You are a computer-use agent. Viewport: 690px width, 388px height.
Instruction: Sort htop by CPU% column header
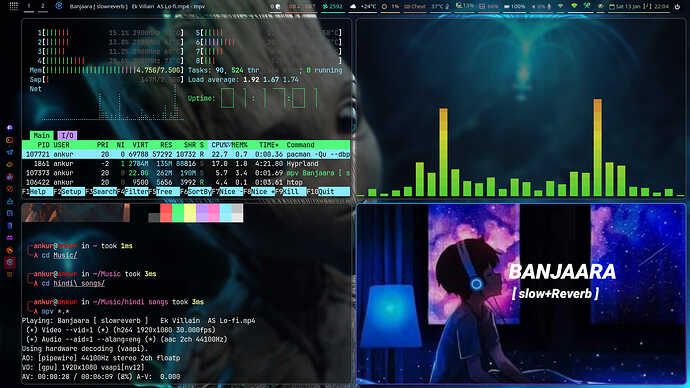(x=220, y=145)
